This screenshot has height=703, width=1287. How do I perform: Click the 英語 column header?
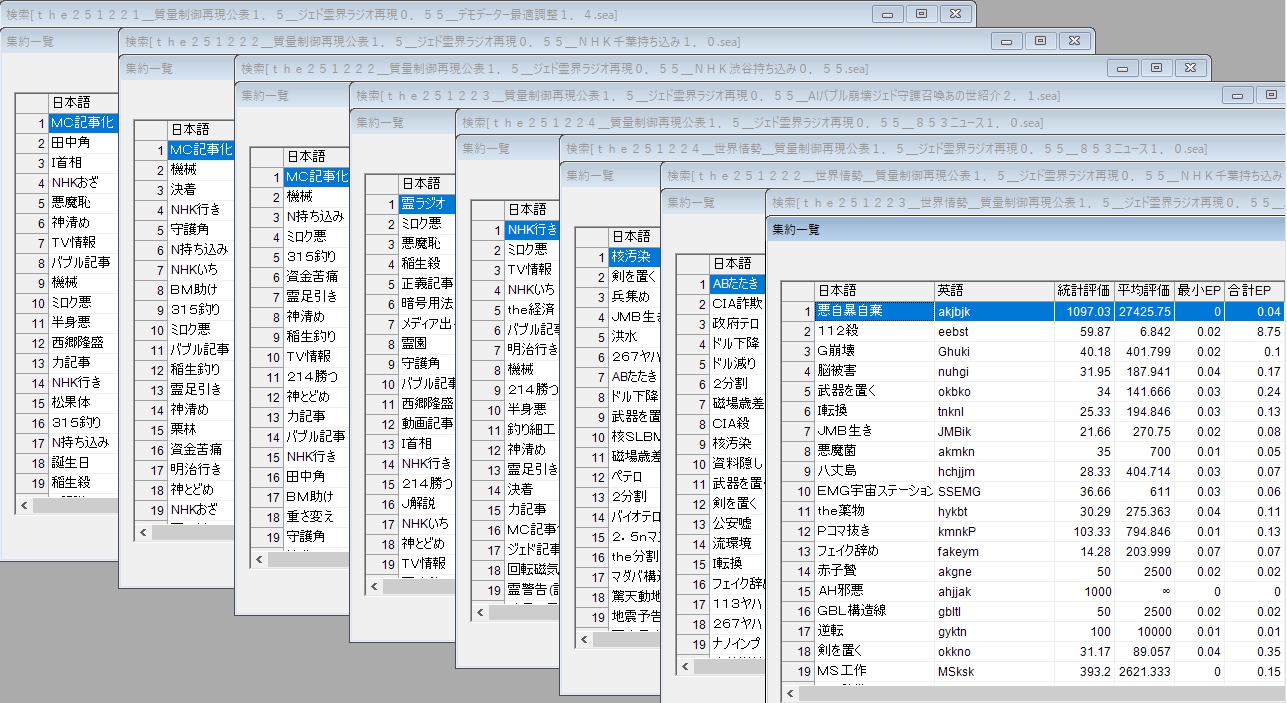993,290
